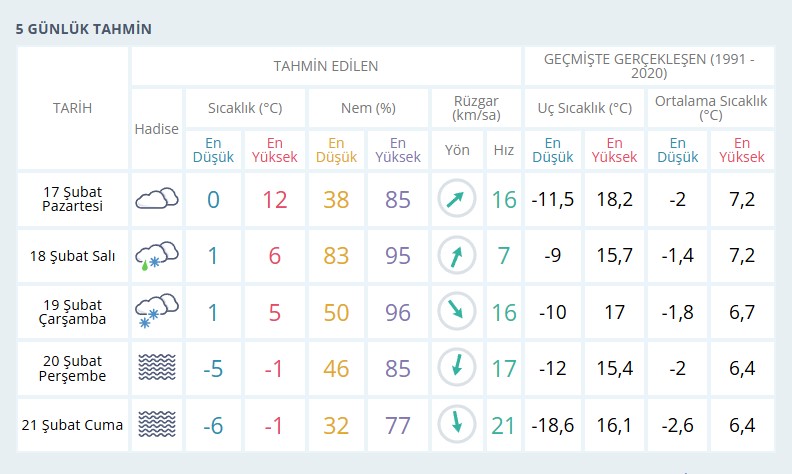The image size is (792, 474).
Task: Click the 'TAHMİN EDİLEN' header cell
Action: click(326, 66)
